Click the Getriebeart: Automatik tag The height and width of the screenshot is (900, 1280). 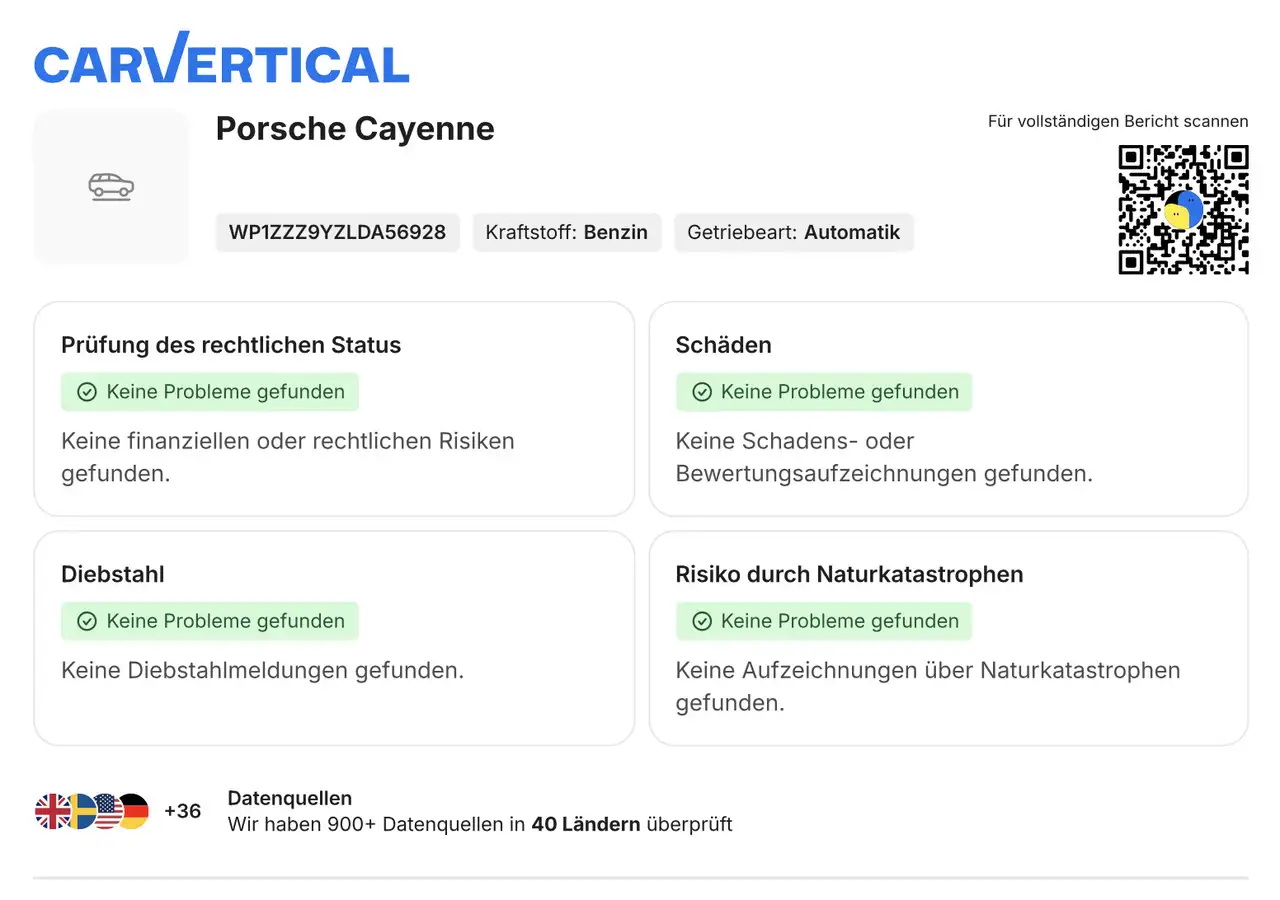click(x=793, y=232)
